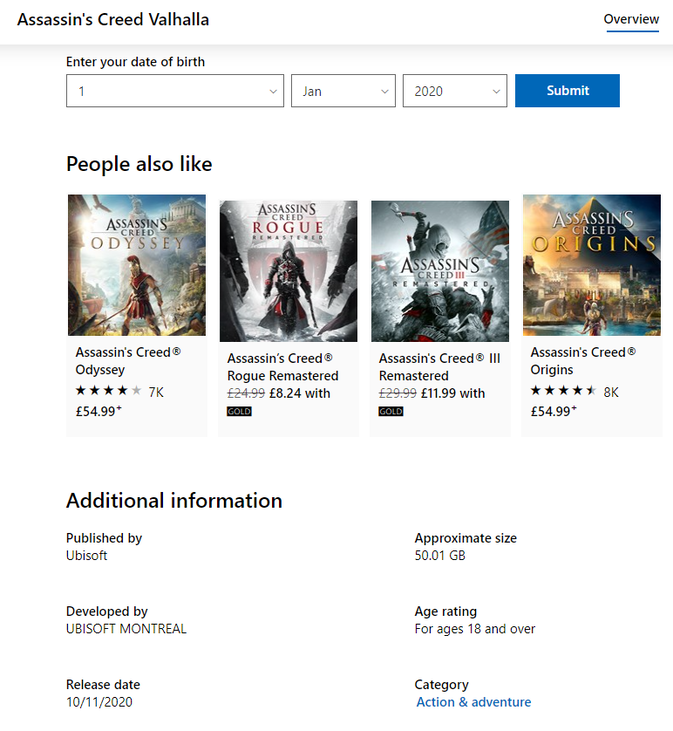This screenshot has height=731, width=673.
Task: Click the £11.99 discounted price
Action: point(438,393)
